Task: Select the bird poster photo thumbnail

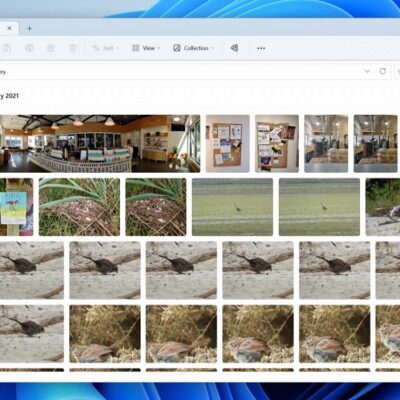Action: [x=16, y=207]
